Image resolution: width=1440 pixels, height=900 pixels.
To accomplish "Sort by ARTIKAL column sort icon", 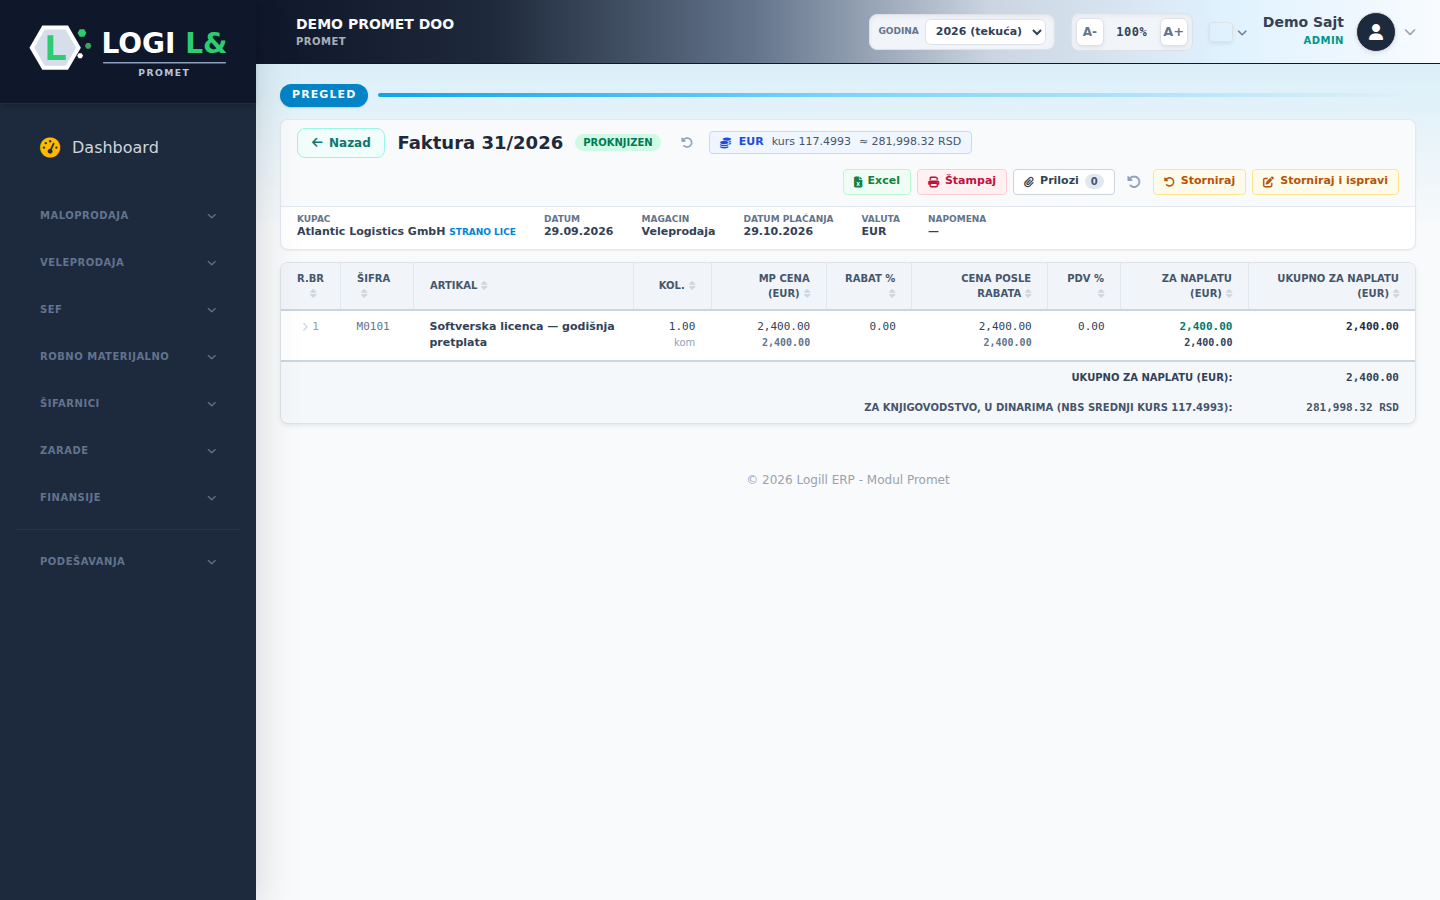I will (x=484, y=286).
